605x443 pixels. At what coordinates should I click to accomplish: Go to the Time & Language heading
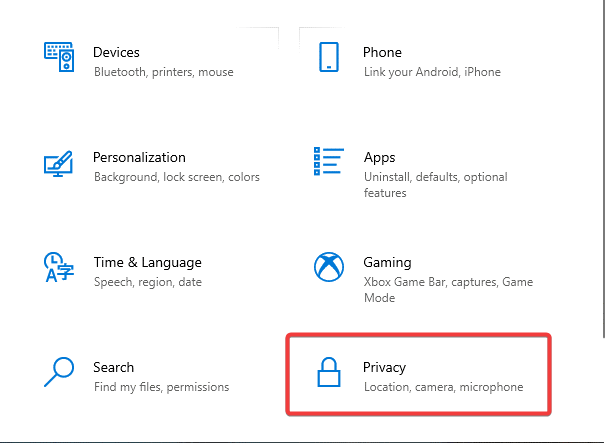[x=147, y=262]
